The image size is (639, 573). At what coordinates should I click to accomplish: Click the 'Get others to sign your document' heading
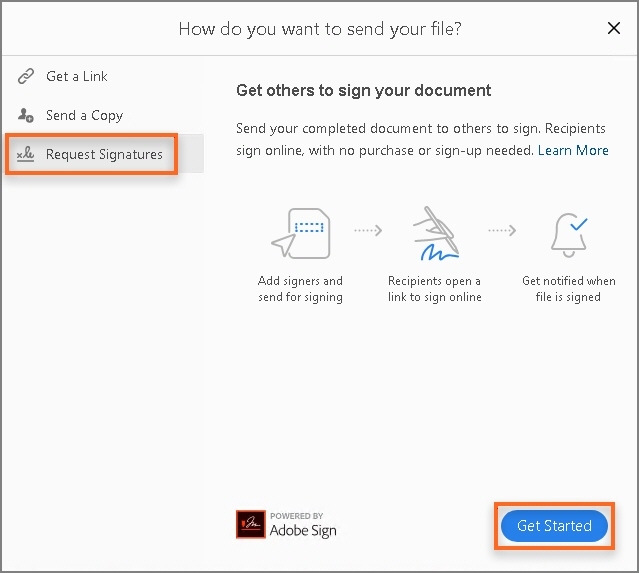click(x=364, y=91)
